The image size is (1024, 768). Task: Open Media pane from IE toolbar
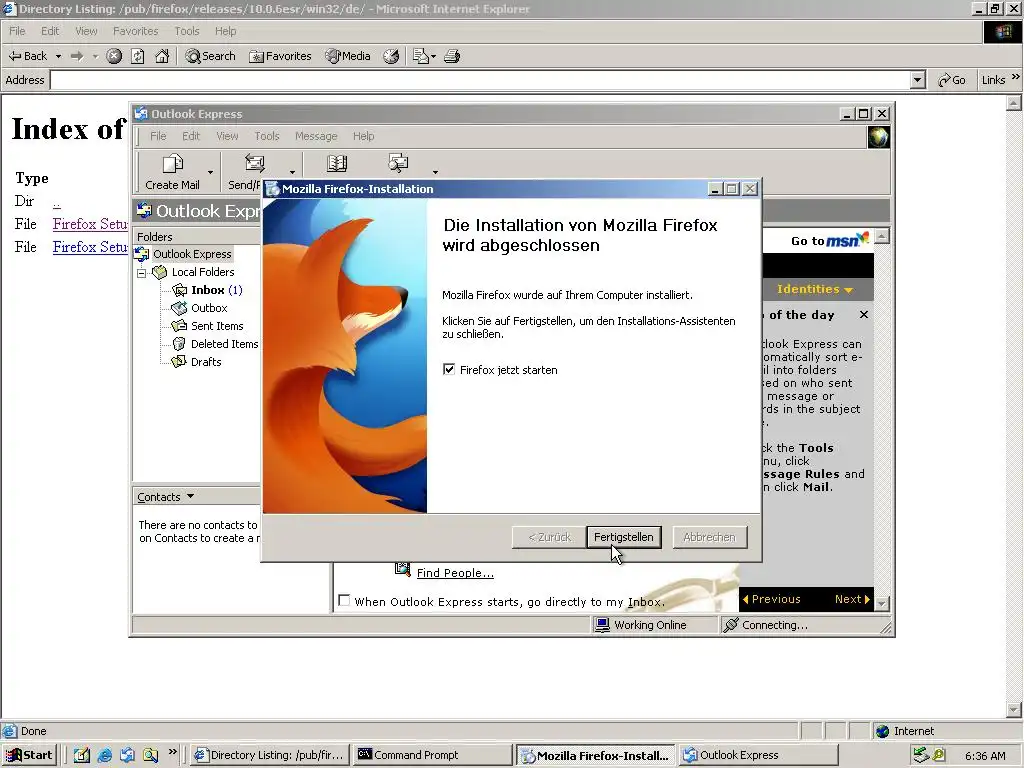pos(348,56)
